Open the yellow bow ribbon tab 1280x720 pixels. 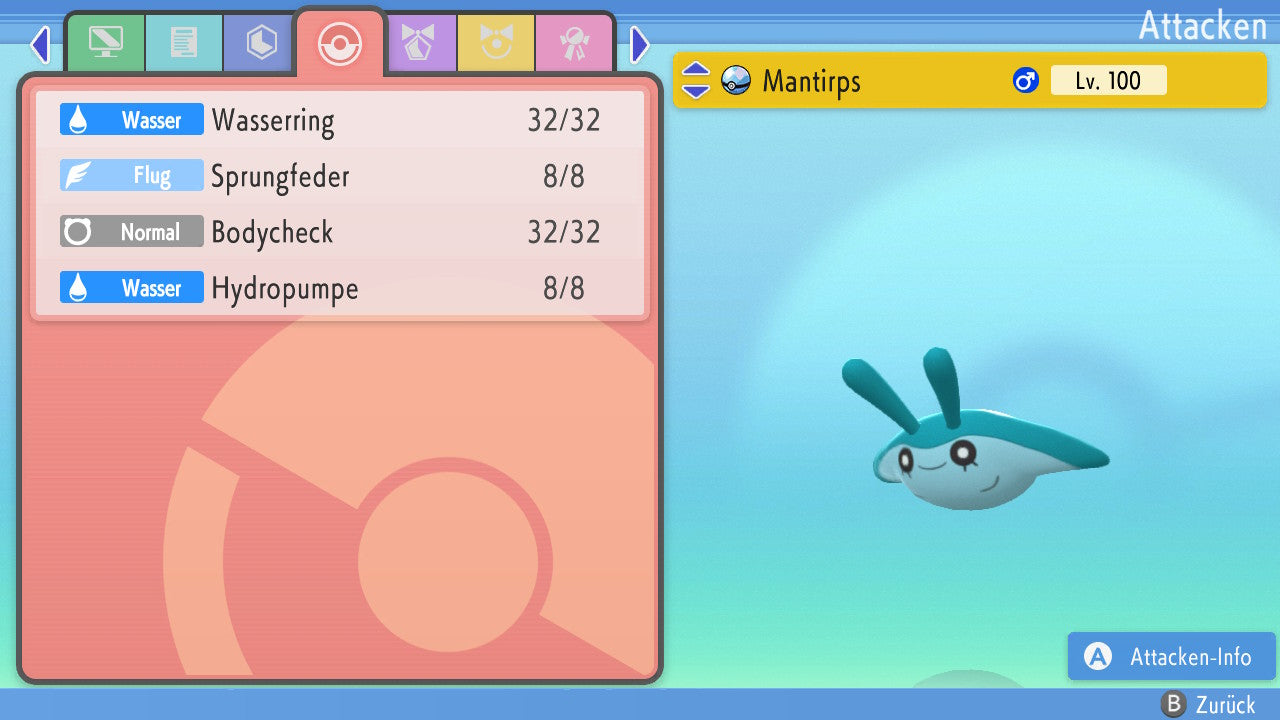(x=496, y=43)
